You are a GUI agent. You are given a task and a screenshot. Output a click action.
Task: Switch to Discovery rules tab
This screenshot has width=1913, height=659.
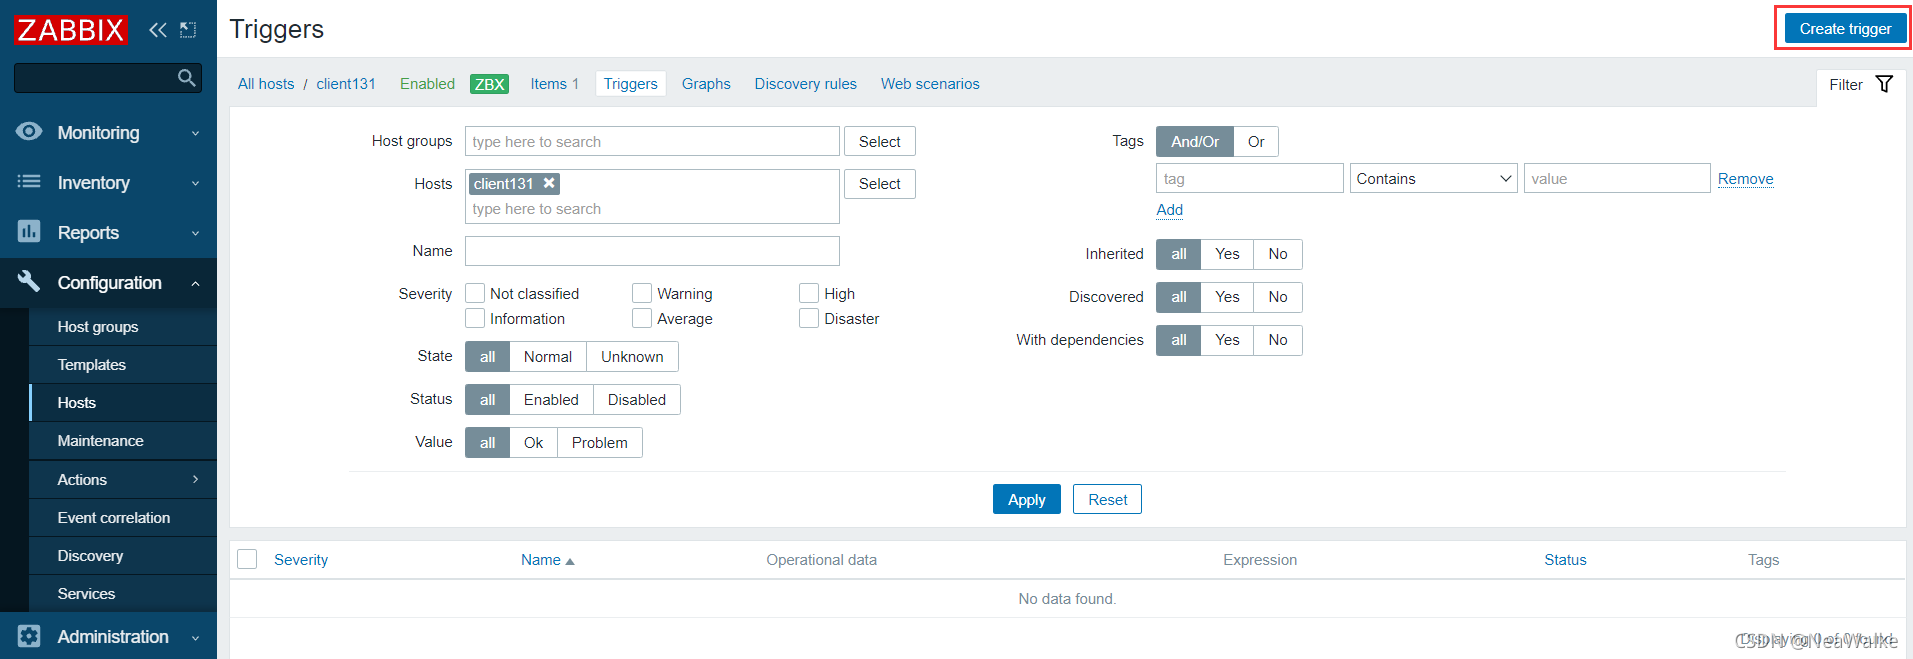[805, 84]
